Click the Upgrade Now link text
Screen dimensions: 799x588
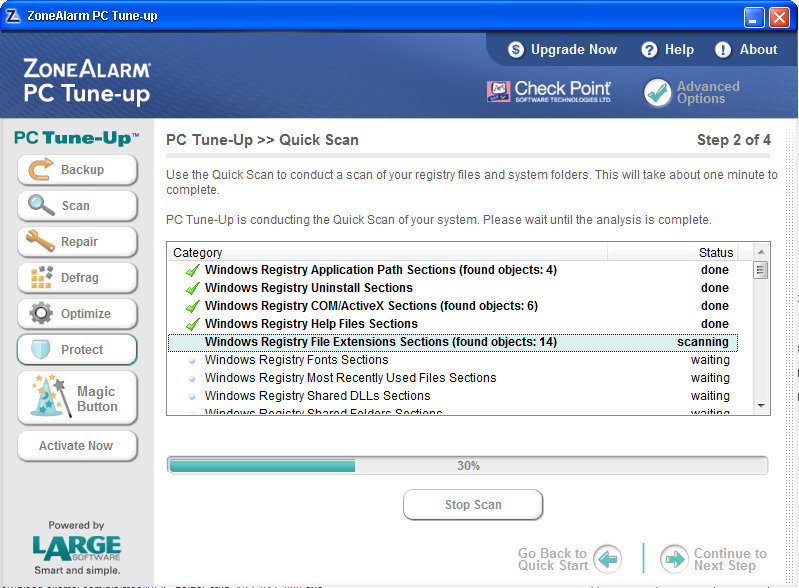574,49
